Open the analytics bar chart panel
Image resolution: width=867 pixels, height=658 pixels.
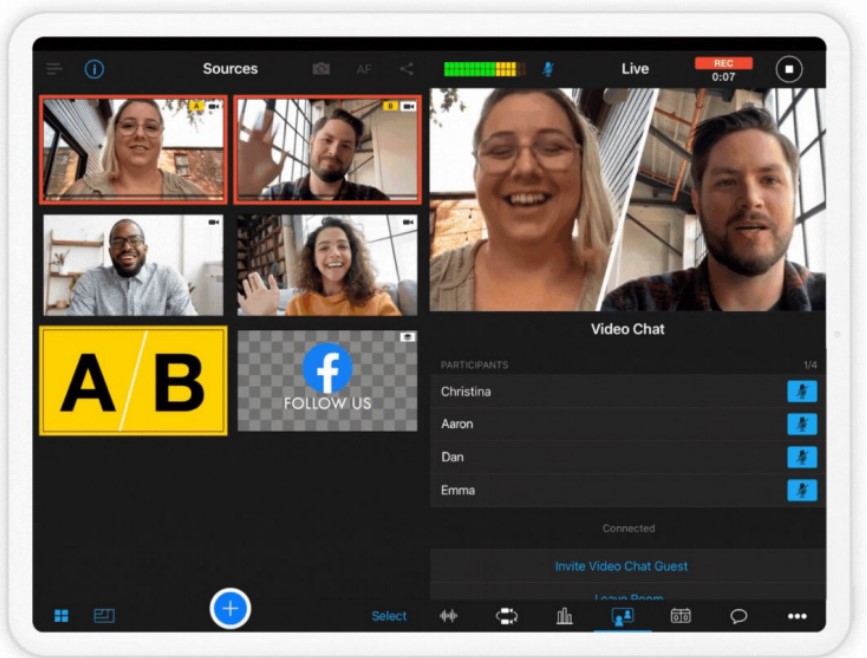(564, 617)
